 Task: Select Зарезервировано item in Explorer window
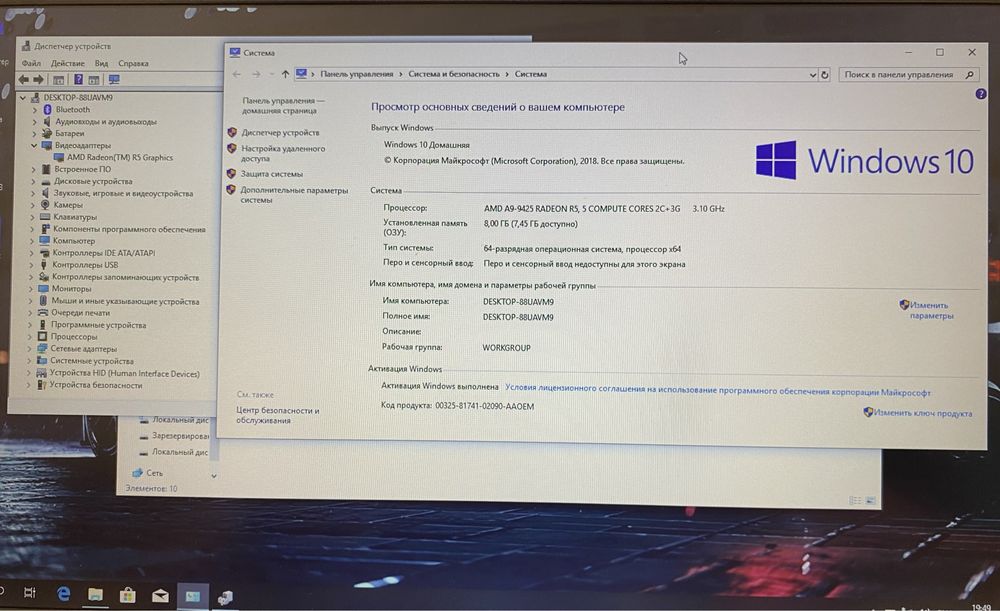(180, 436)
